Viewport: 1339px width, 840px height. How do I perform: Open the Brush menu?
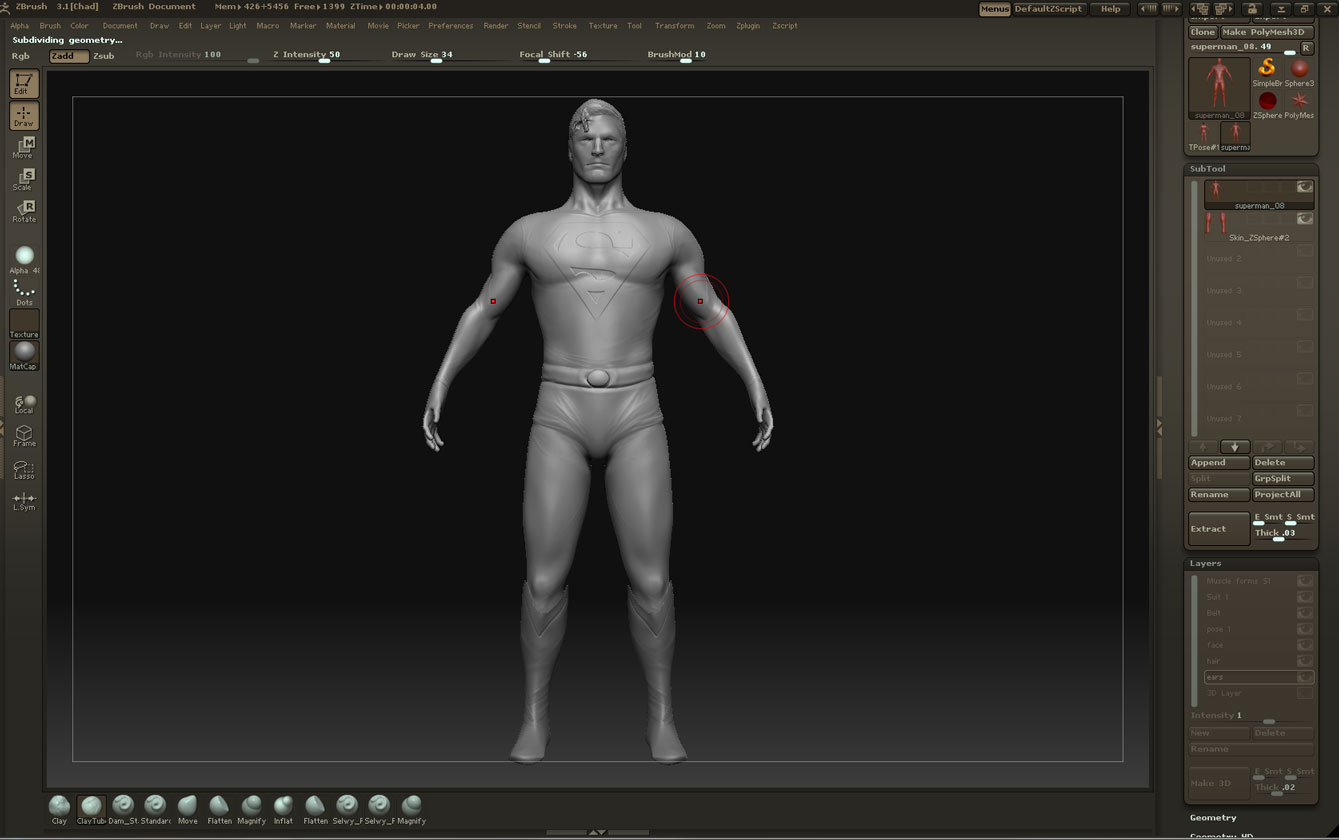pyautogui.click(x=50, y=26)
